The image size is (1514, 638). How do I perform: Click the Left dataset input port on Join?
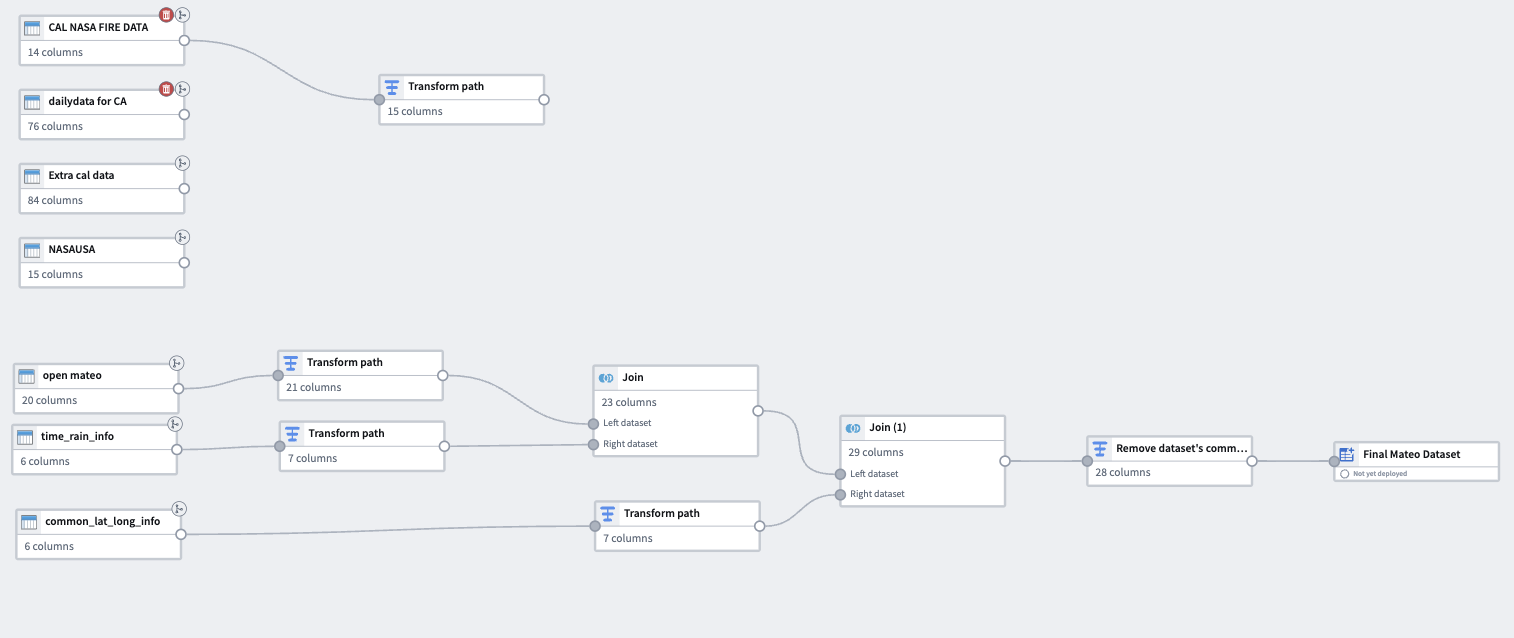pos(593,423)
